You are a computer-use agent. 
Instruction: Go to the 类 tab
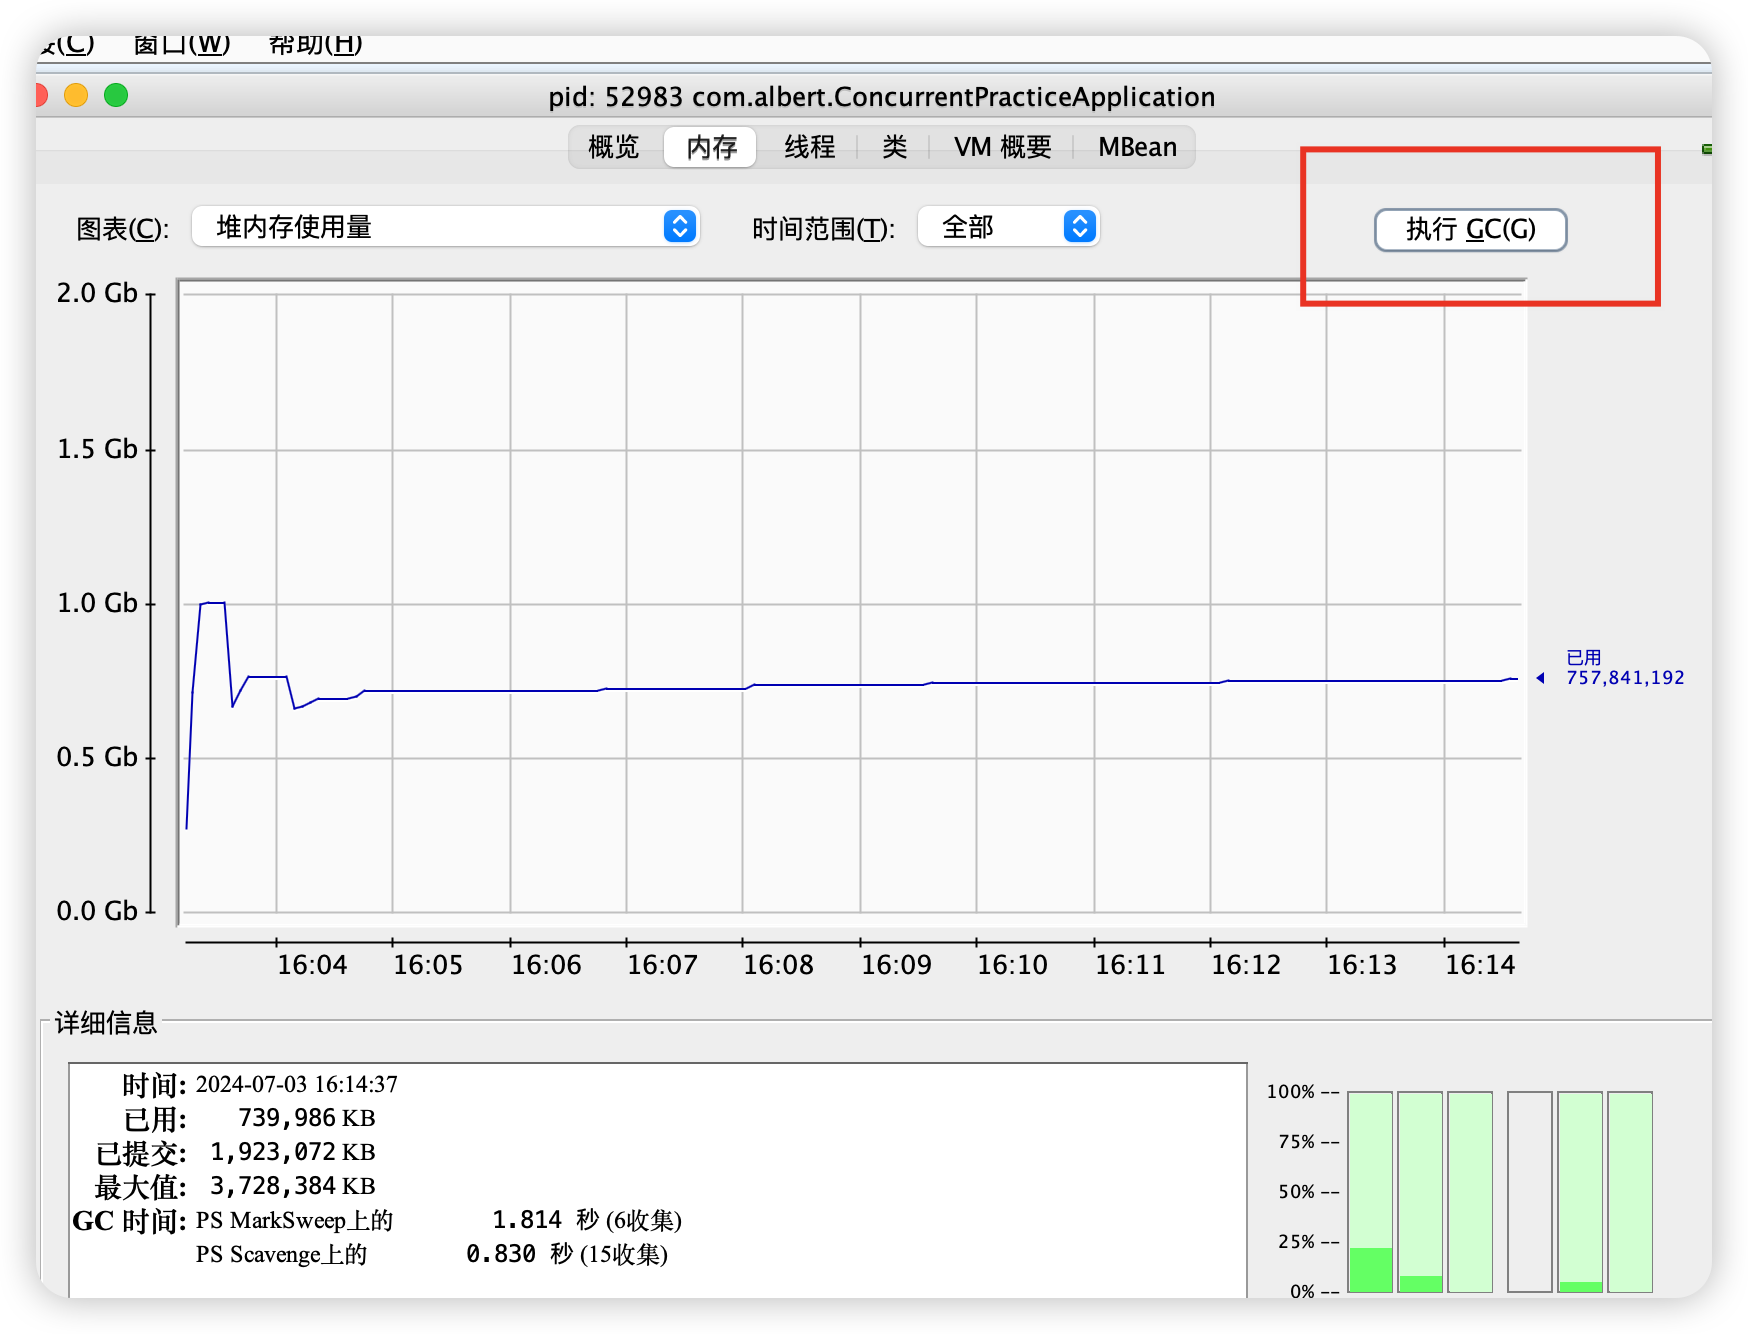(x=894, y=147)
